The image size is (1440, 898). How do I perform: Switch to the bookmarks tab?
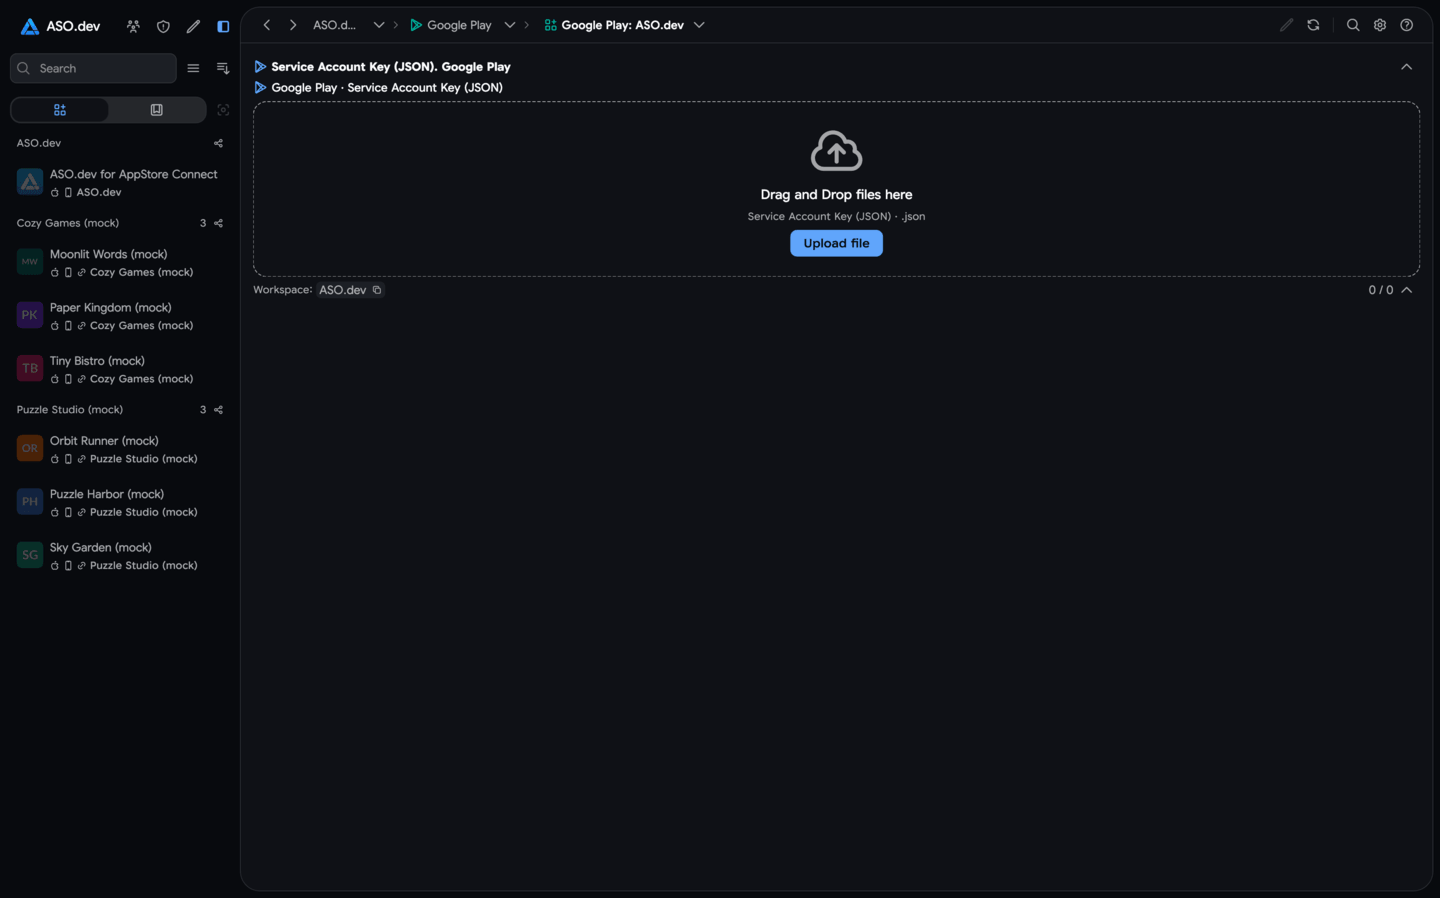coord(156,110)
